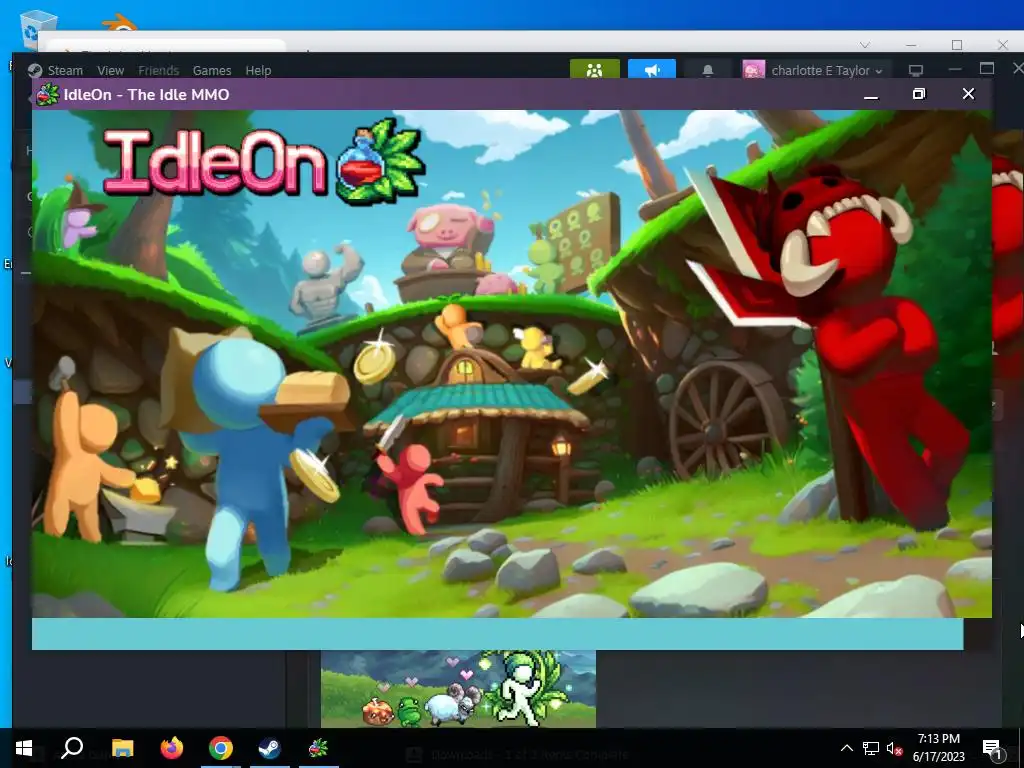Open the Games menu in Steam

click(x=212, y=71)
